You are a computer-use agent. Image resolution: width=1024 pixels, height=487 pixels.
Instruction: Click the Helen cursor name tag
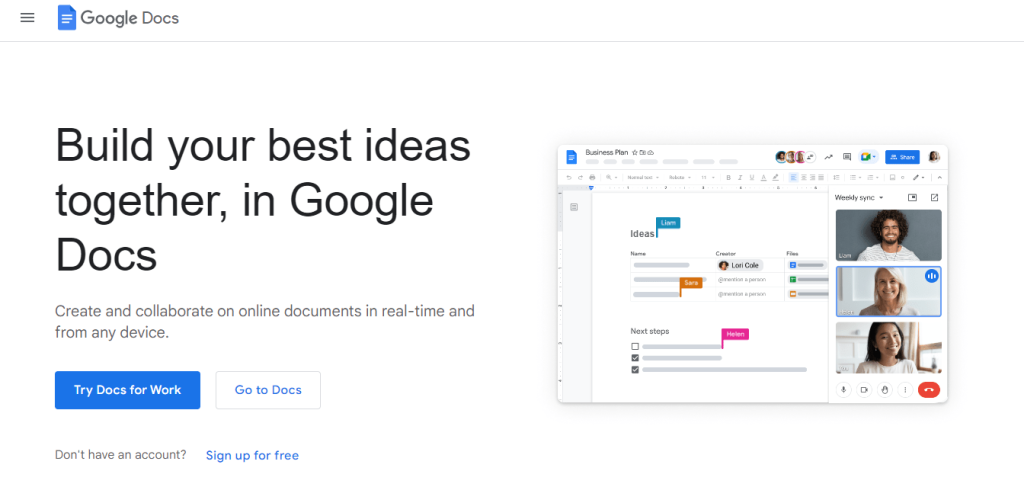[x=735, y=334]
